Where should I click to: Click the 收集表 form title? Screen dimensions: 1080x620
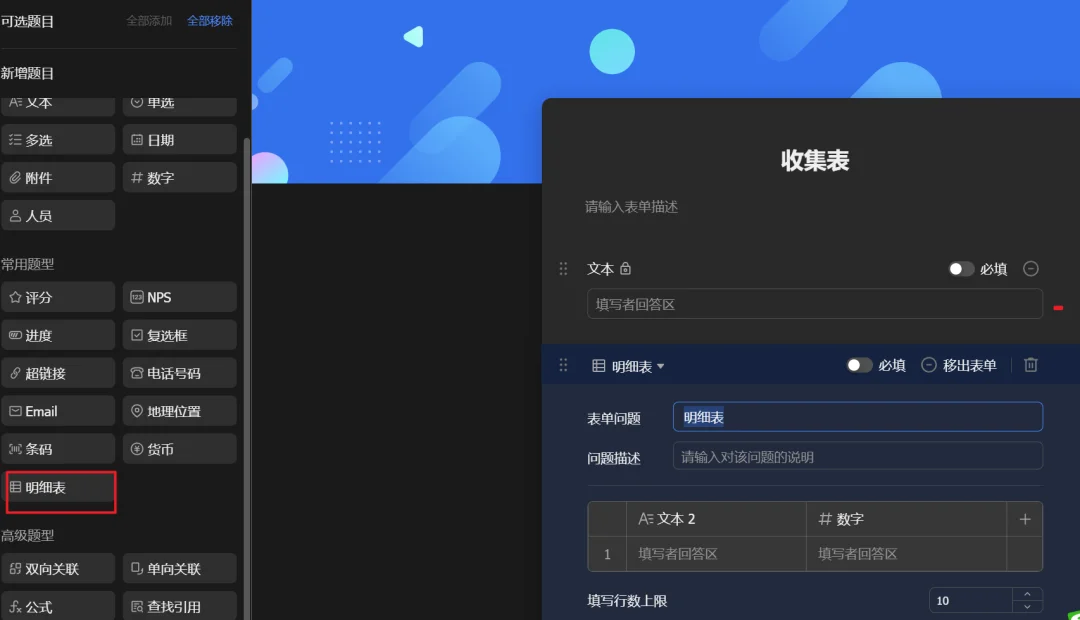click(815, 161)
